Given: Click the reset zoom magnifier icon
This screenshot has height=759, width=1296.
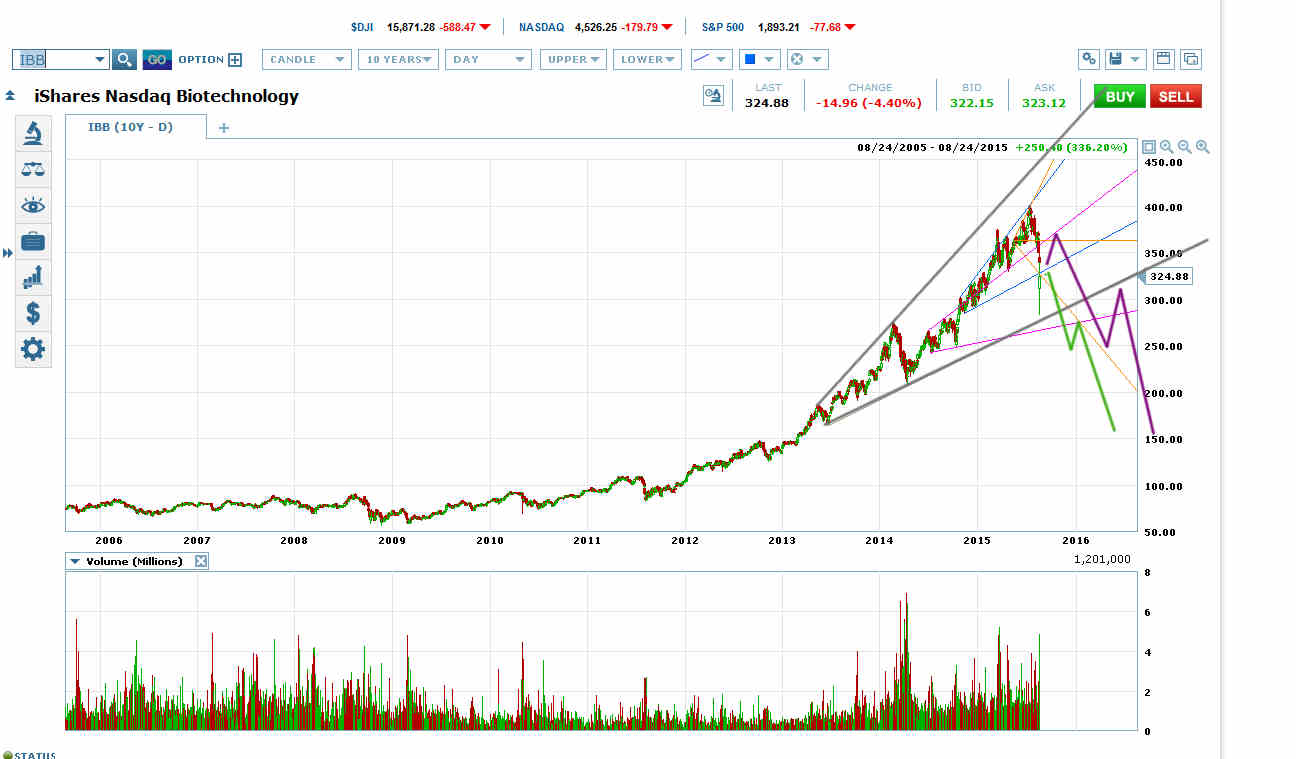Looking at the screenshot, I should point(1167,147).
